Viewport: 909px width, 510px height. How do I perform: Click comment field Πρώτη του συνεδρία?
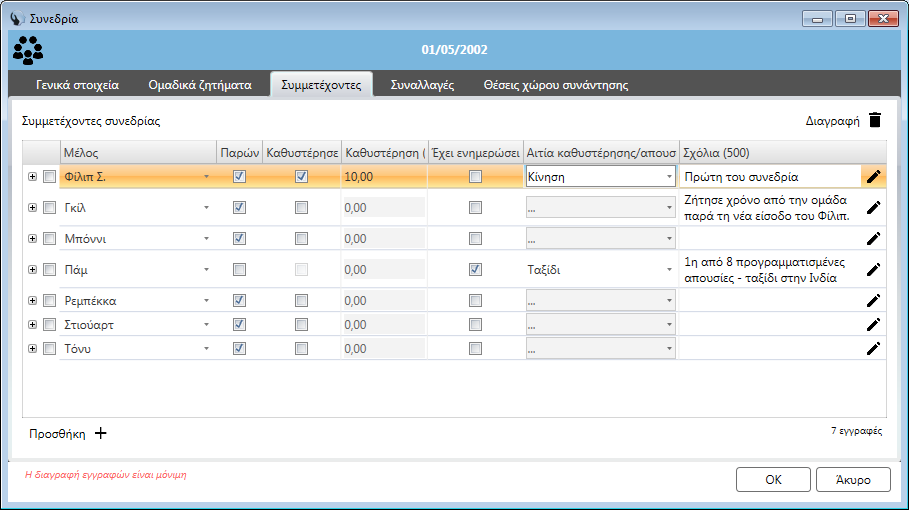770,177
